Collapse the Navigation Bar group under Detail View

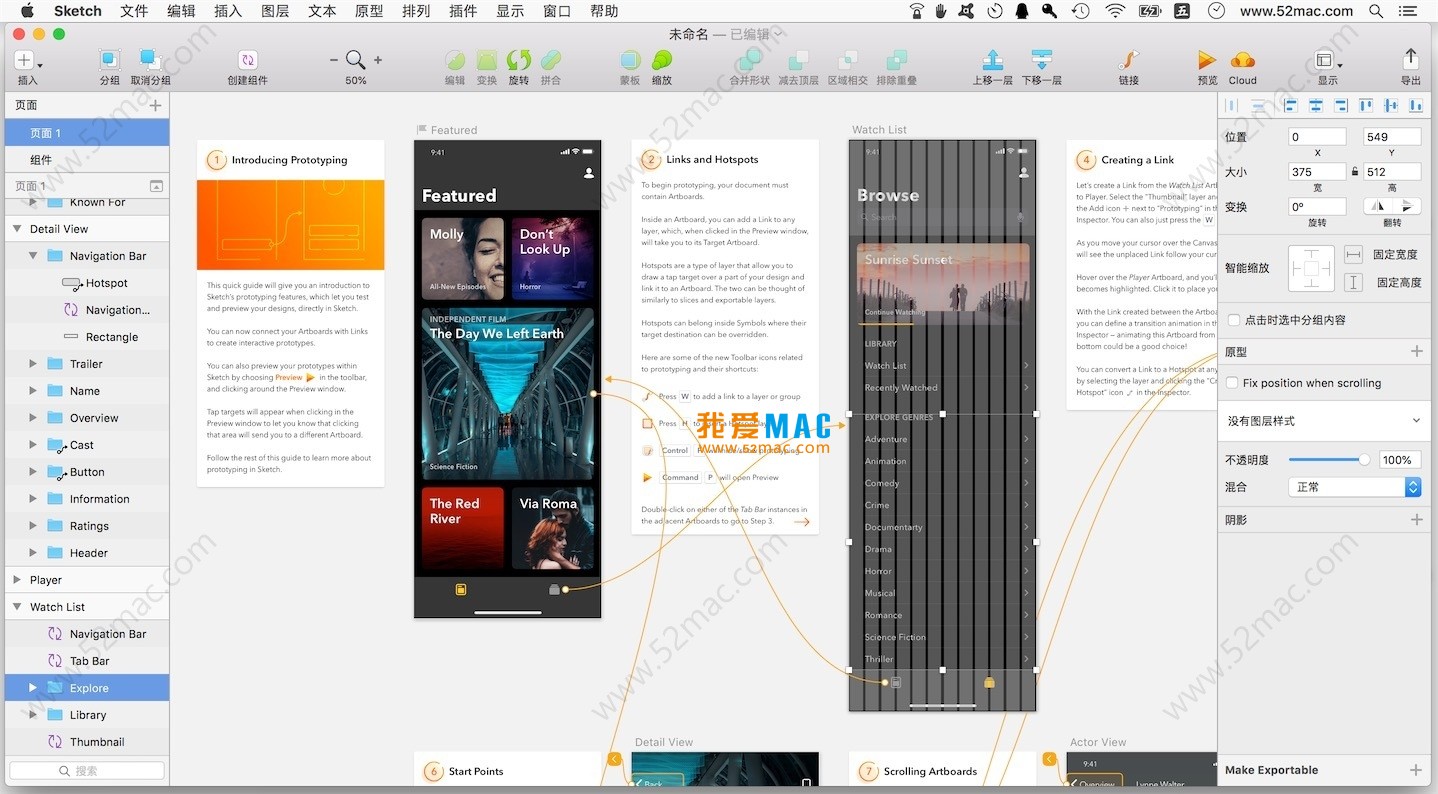pos(33,256)
